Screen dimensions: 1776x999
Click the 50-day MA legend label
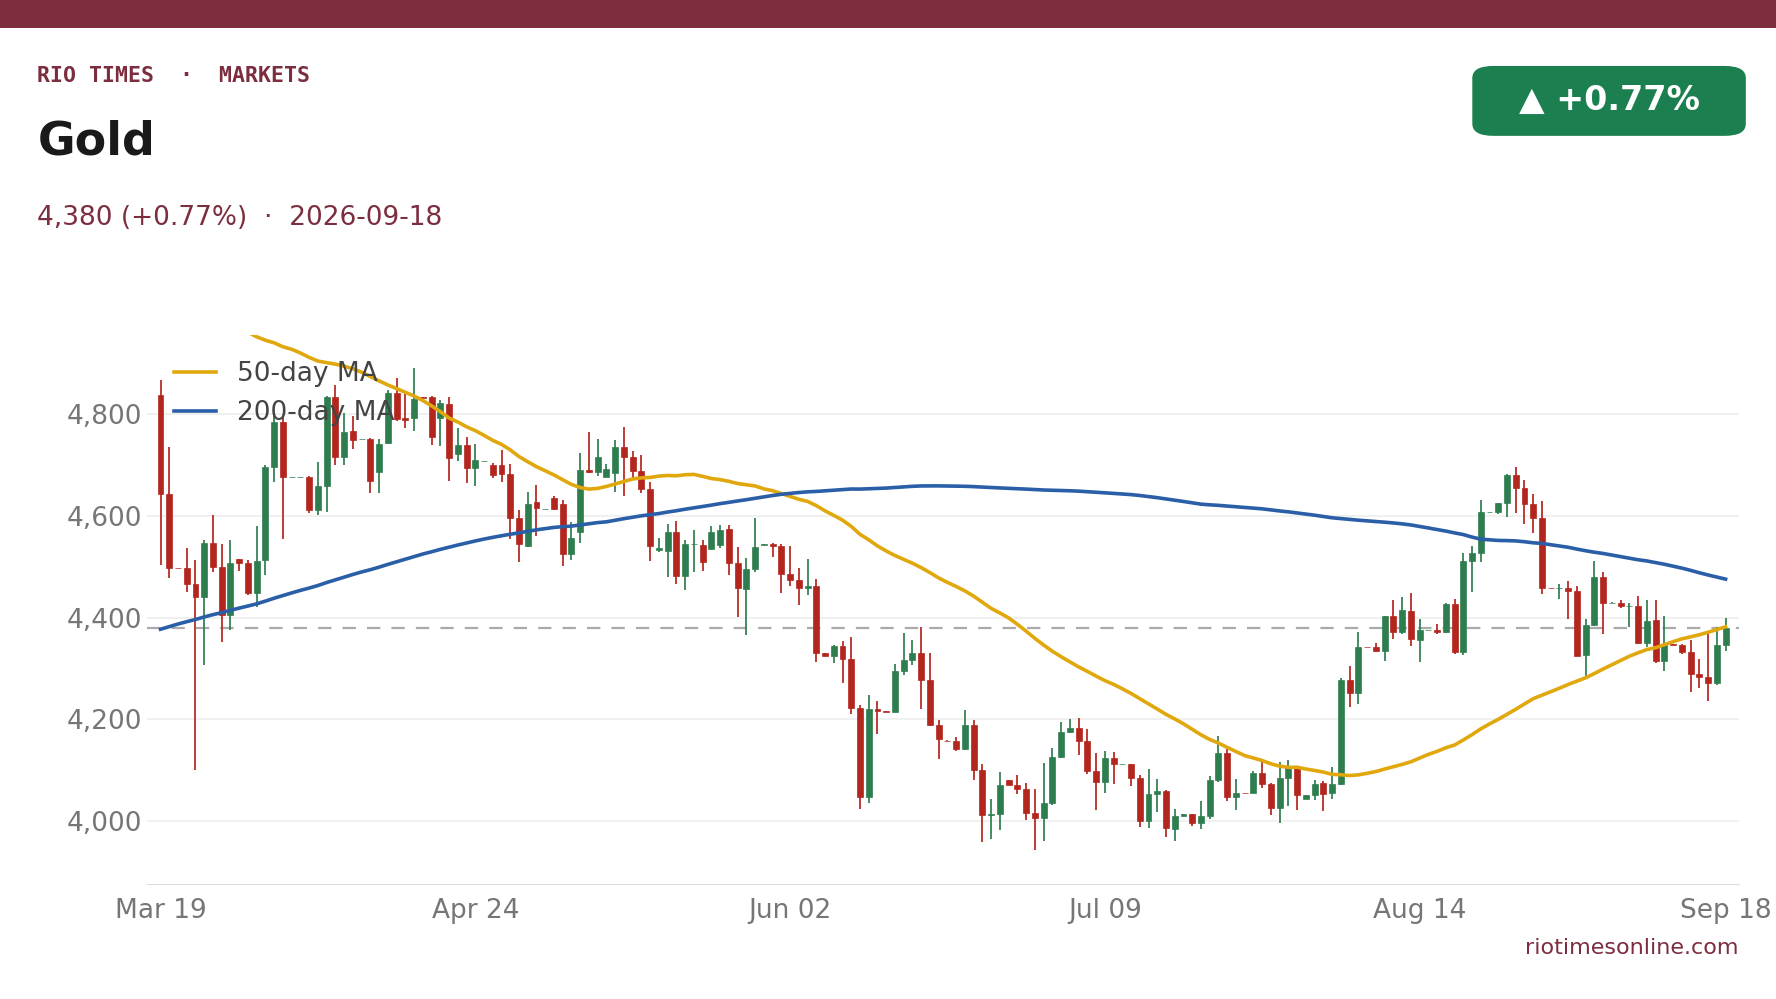[x=306, y=373]
